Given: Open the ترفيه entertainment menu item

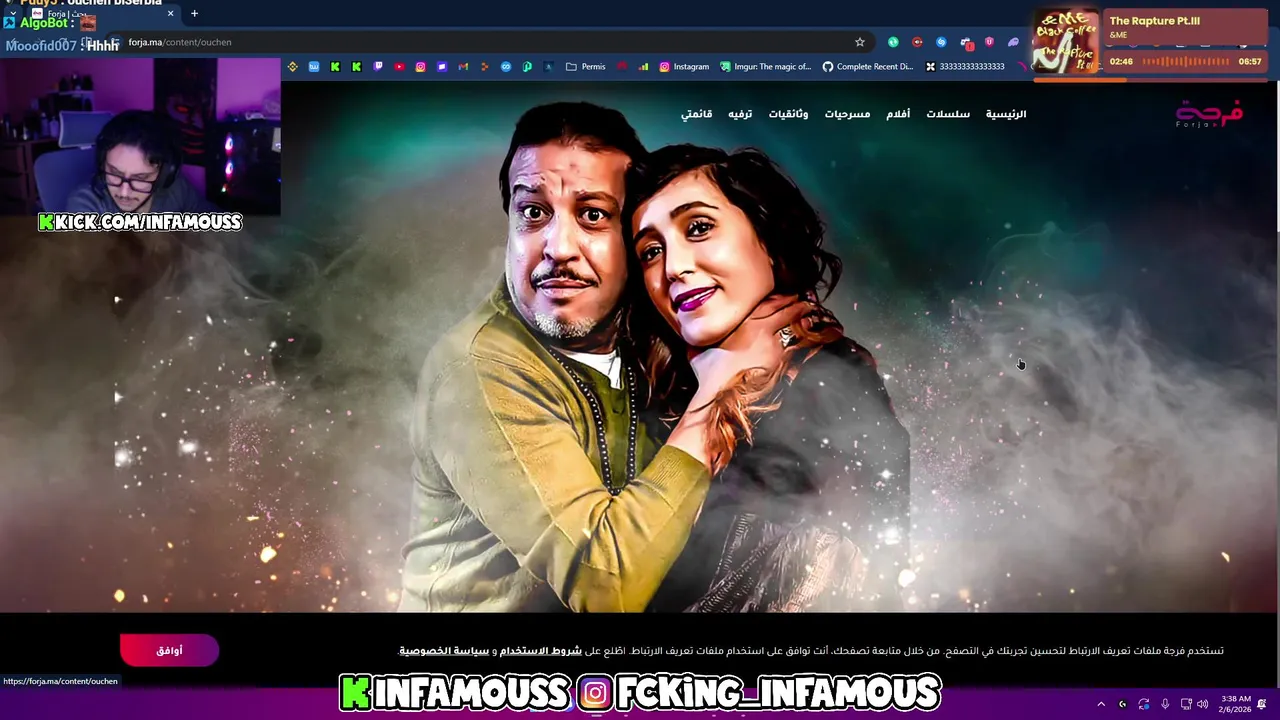Looking at the screenshot, I should 740,114.
